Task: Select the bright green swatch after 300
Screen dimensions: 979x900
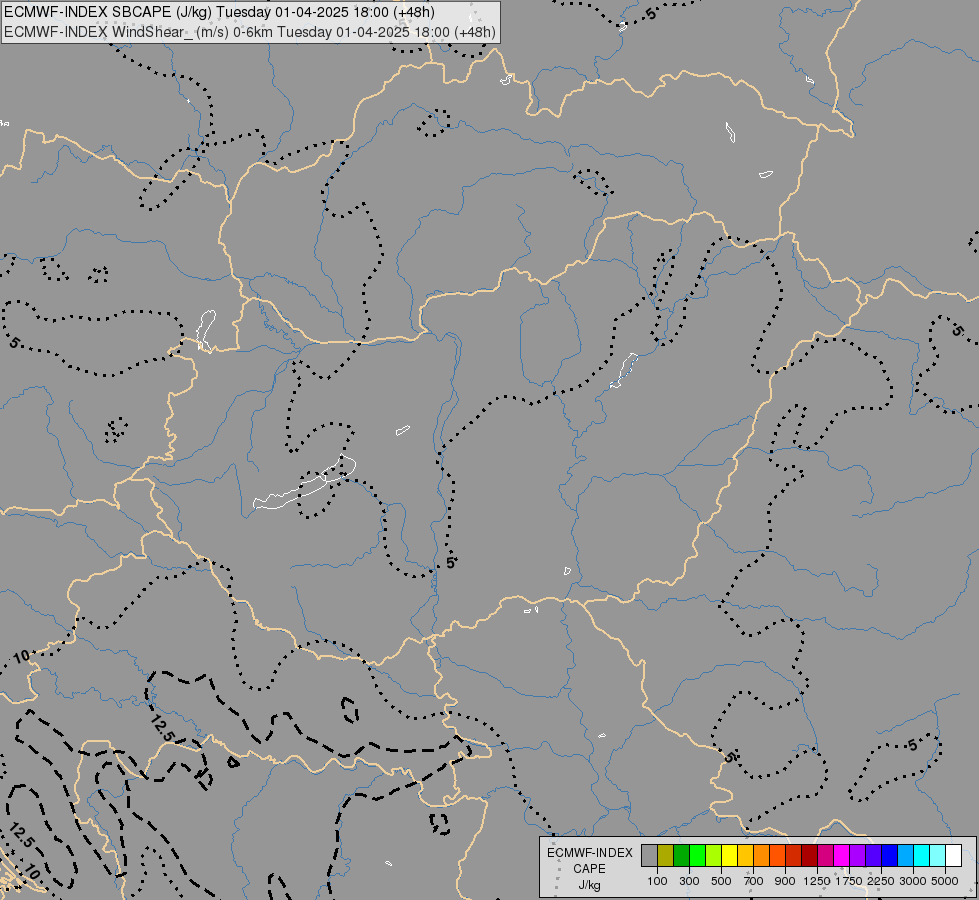Action: (x=697, y=855)
